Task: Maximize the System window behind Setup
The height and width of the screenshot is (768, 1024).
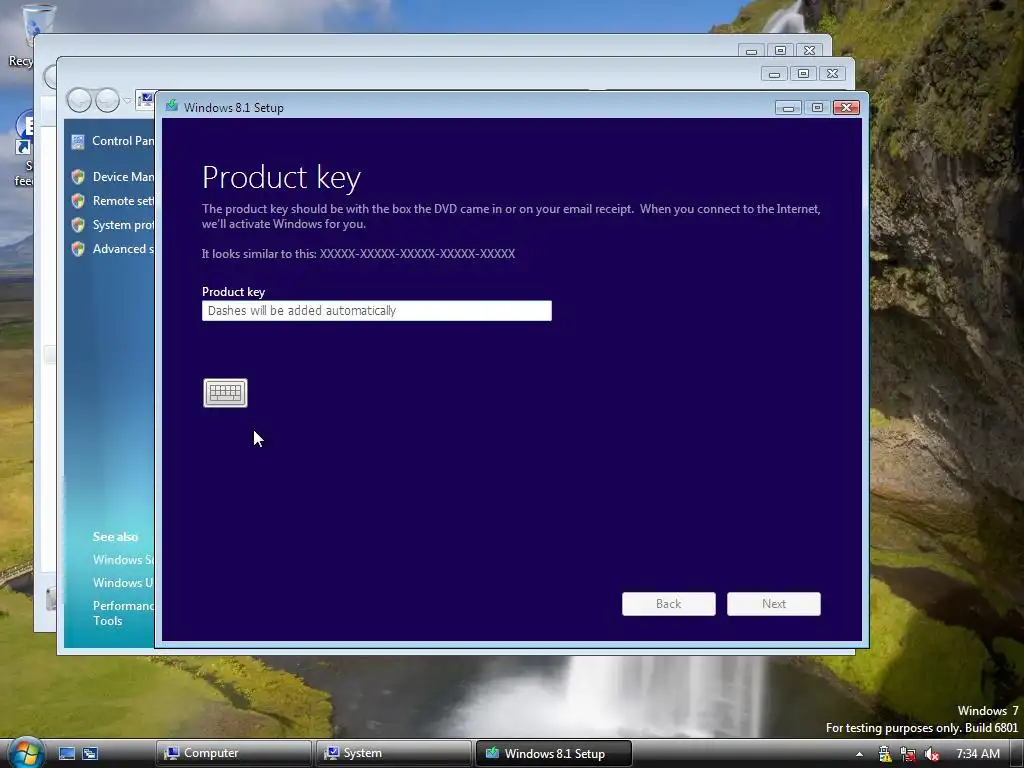Action: coord(803,74)
